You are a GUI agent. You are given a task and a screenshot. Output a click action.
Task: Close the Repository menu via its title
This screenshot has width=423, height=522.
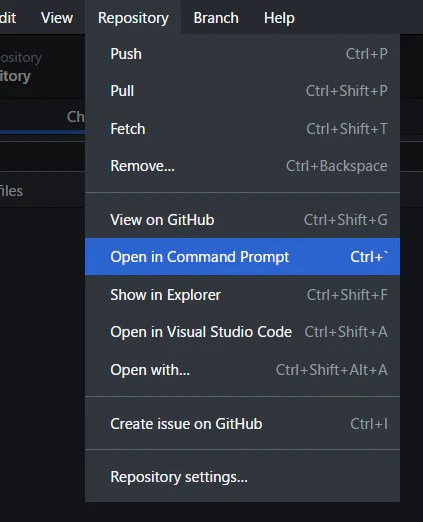coord(133,18)
